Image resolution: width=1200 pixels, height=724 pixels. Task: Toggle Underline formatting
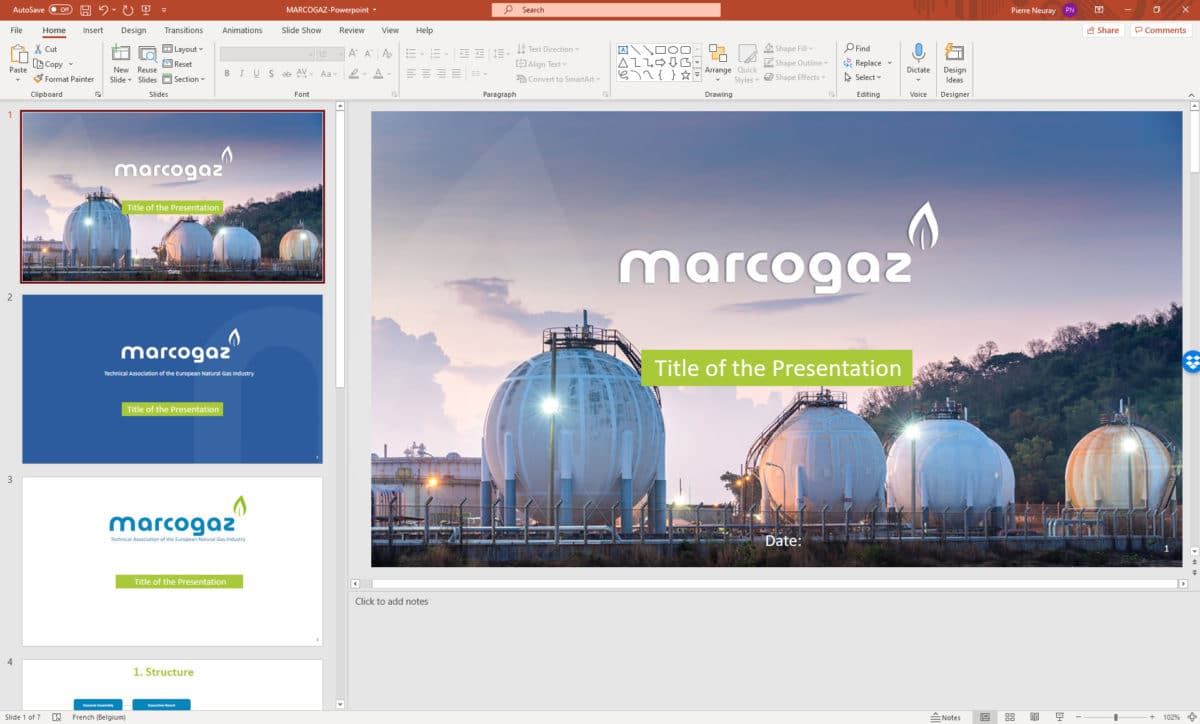[256, 73]
